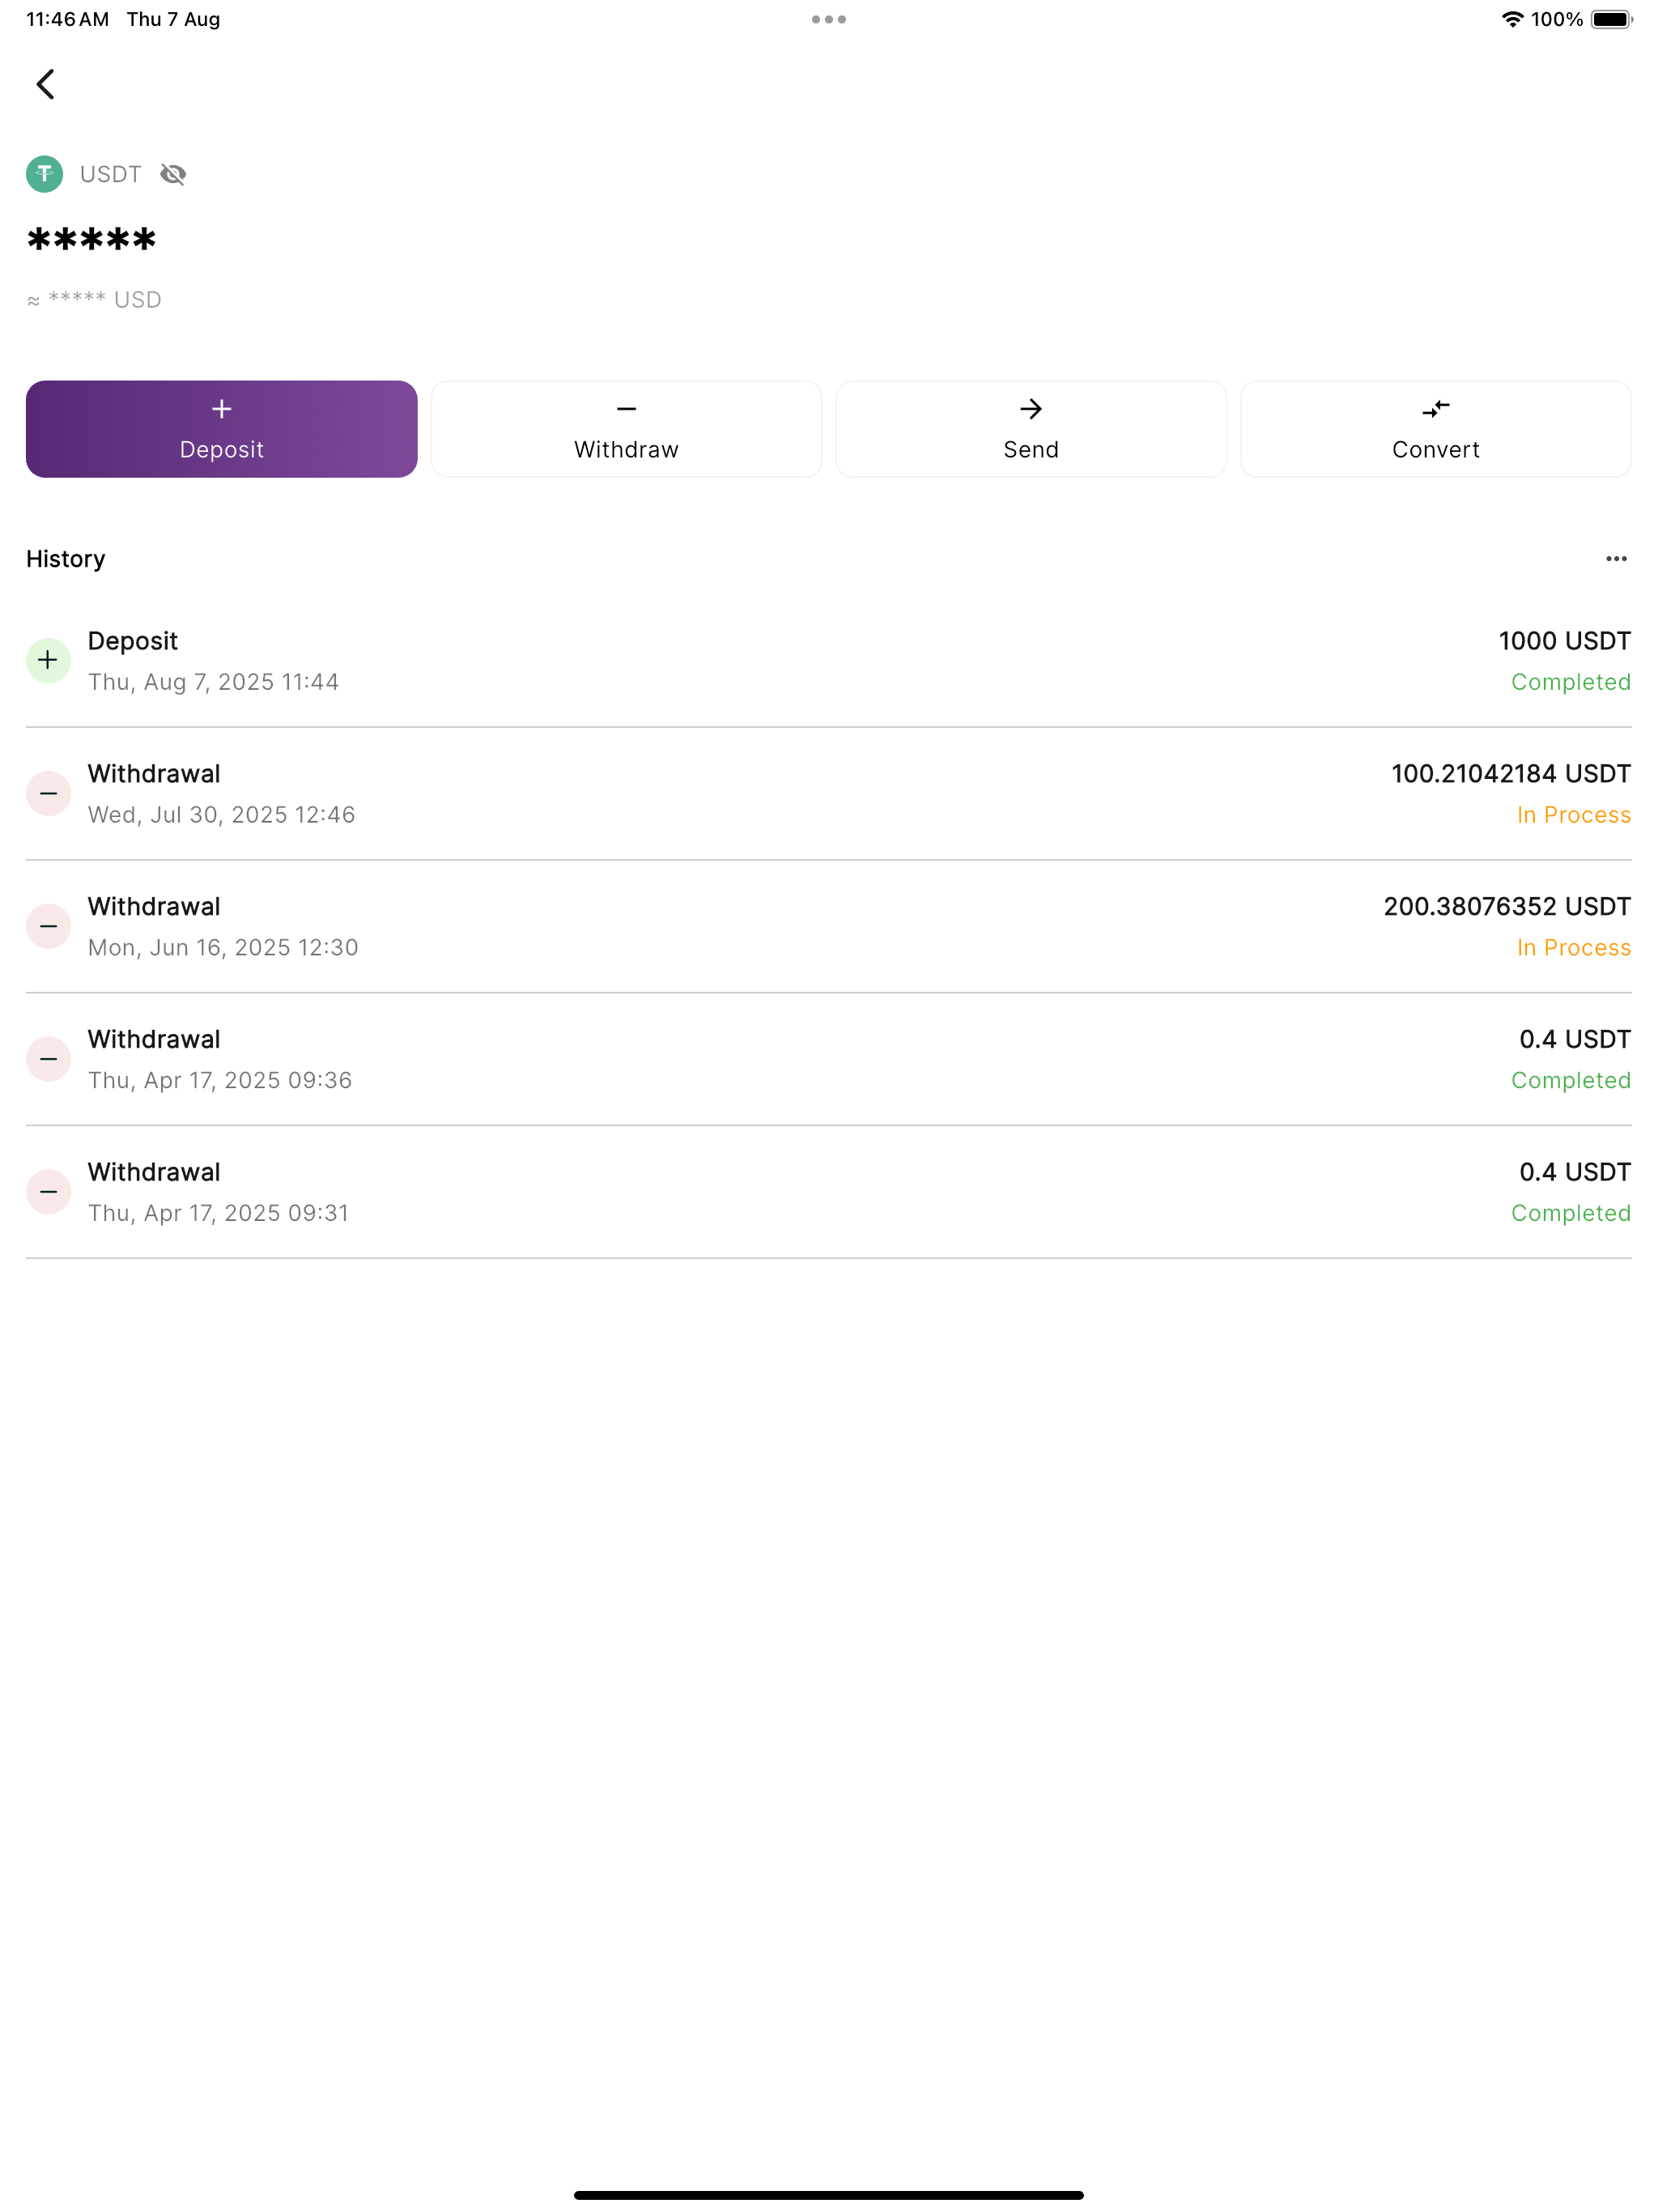Tap the hidden balance asterisks
Image resolution: width=1658 pixels, height=2212 pixels.
click(x=92, y=240)
